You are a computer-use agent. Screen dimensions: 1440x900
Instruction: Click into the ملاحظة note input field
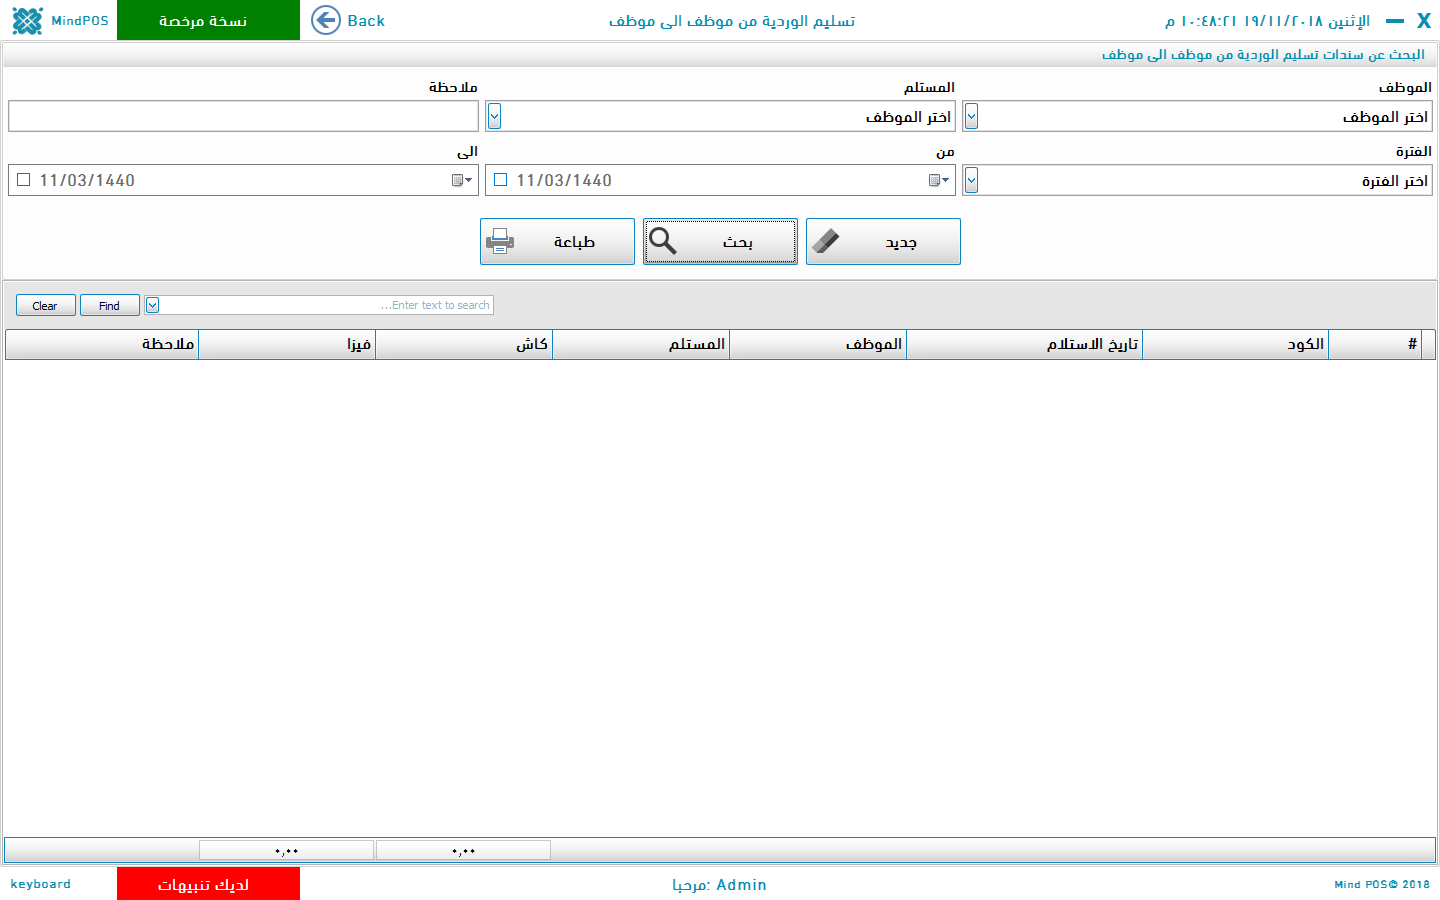(x=243, y=116)
